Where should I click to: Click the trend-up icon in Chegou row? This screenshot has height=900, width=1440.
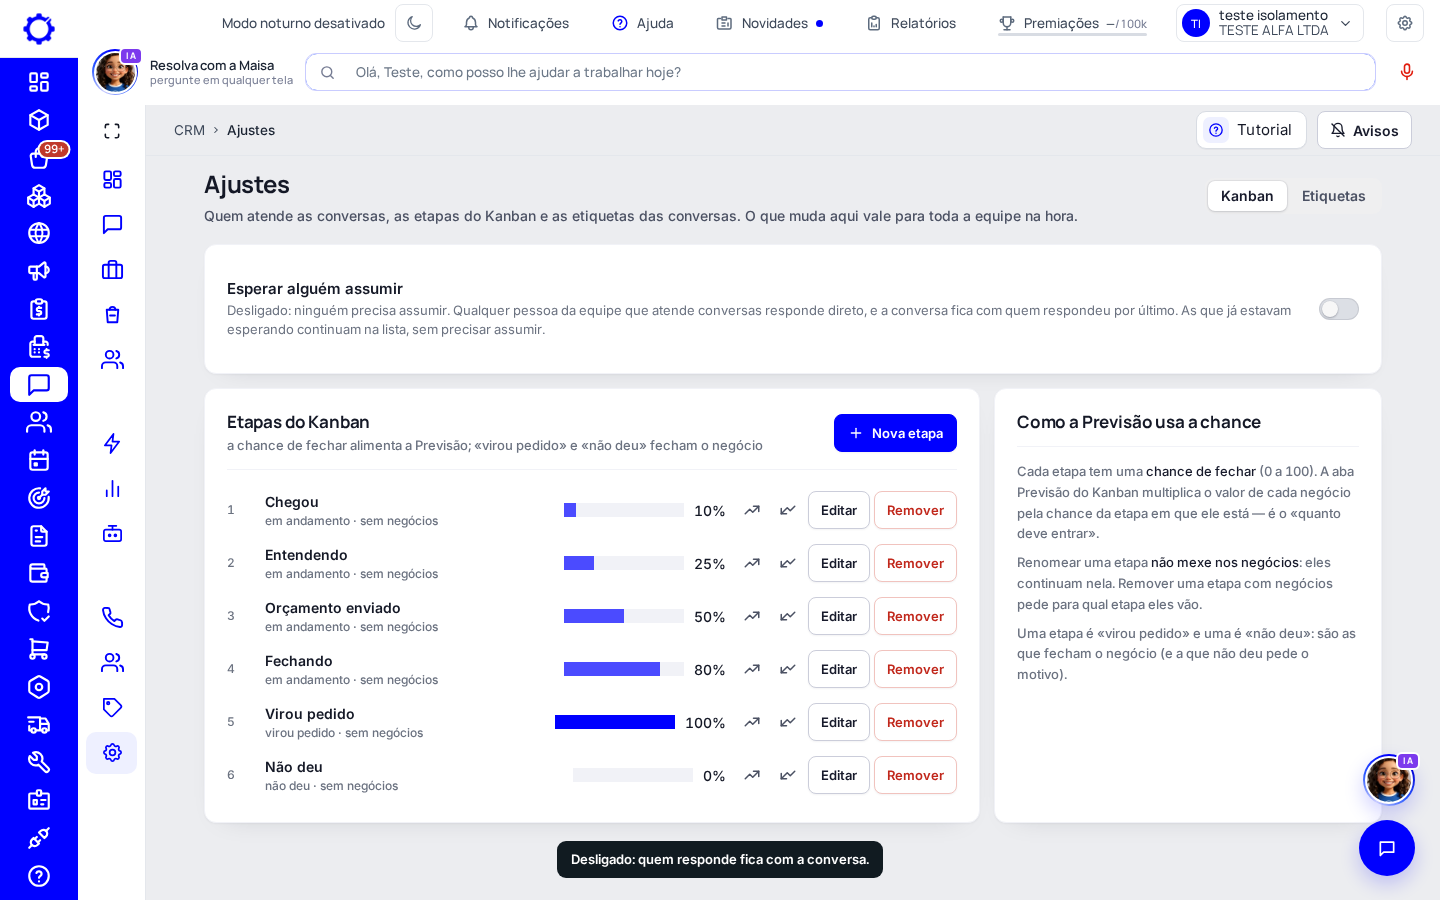(x=752, y=510)
